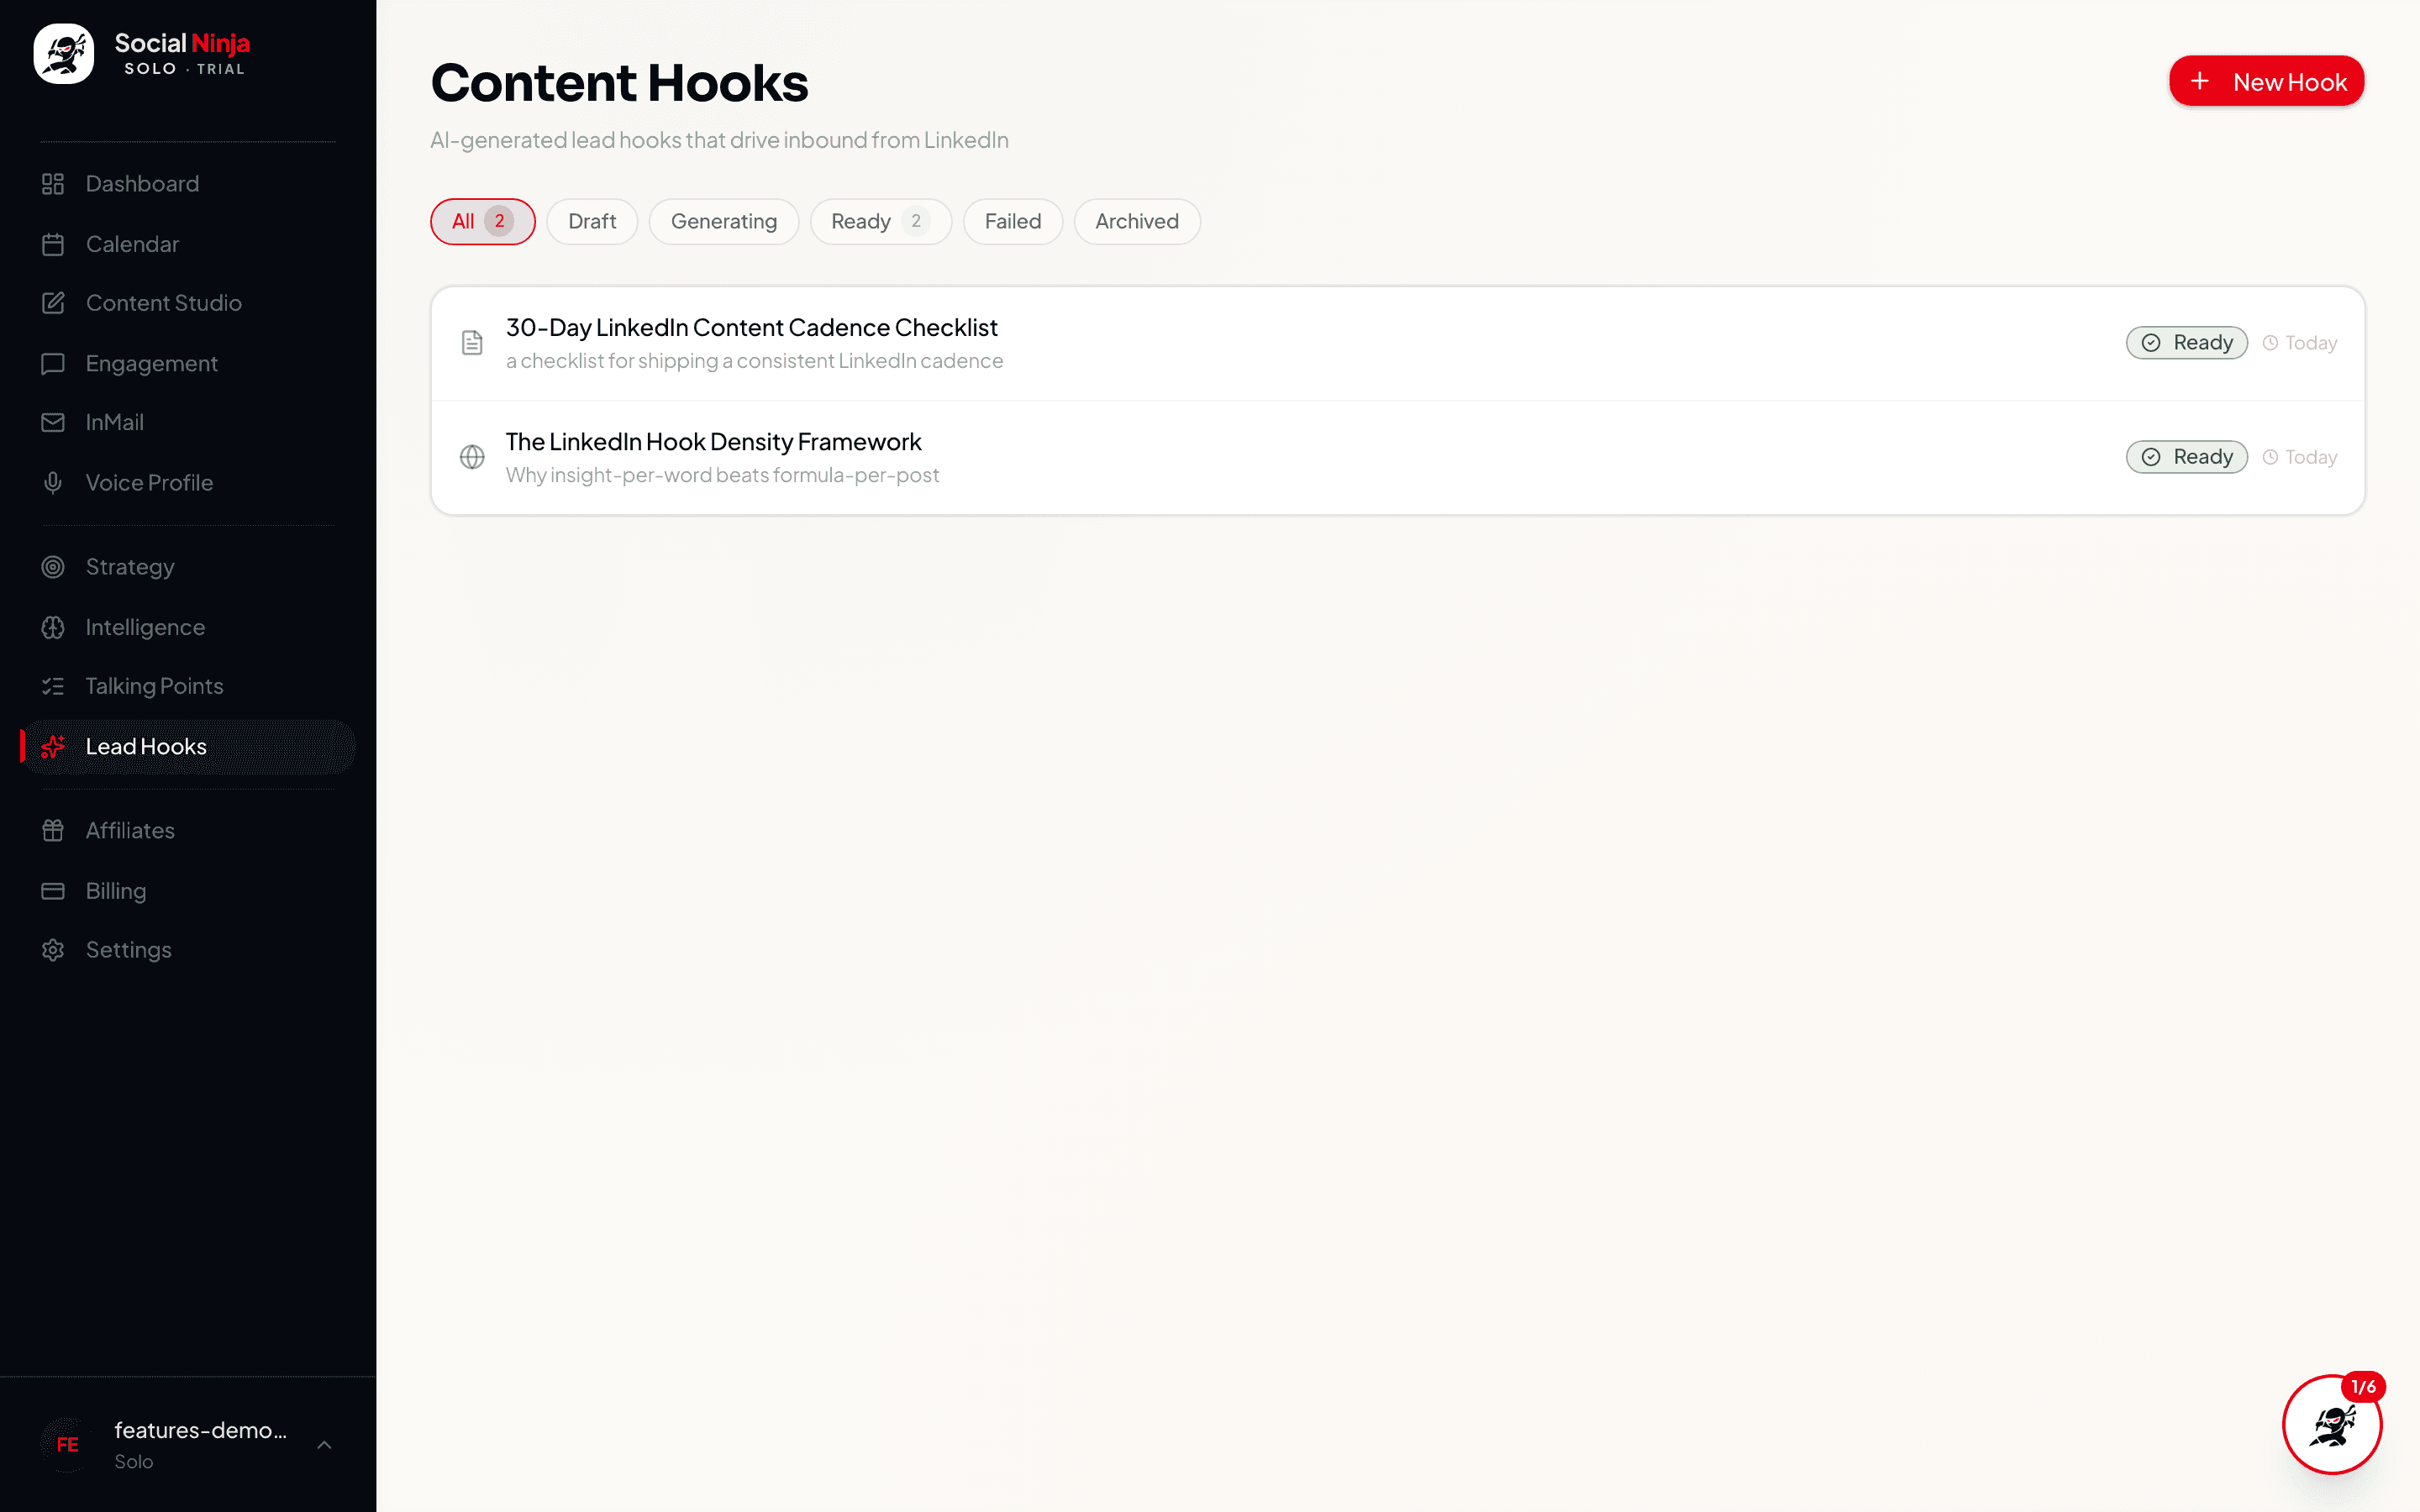
Task: Click the plus icon in New Hook
Action: coord(2200,81)
